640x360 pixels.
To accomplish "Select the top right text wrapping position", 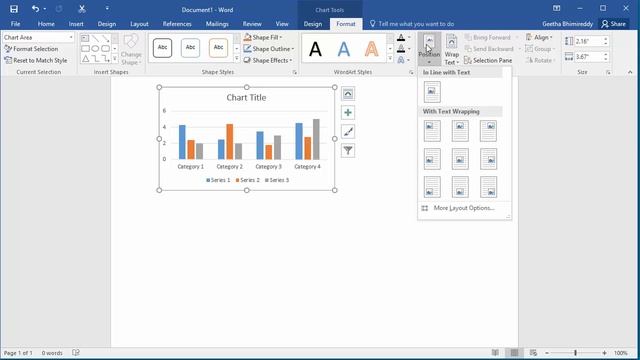I will point(489,131).
